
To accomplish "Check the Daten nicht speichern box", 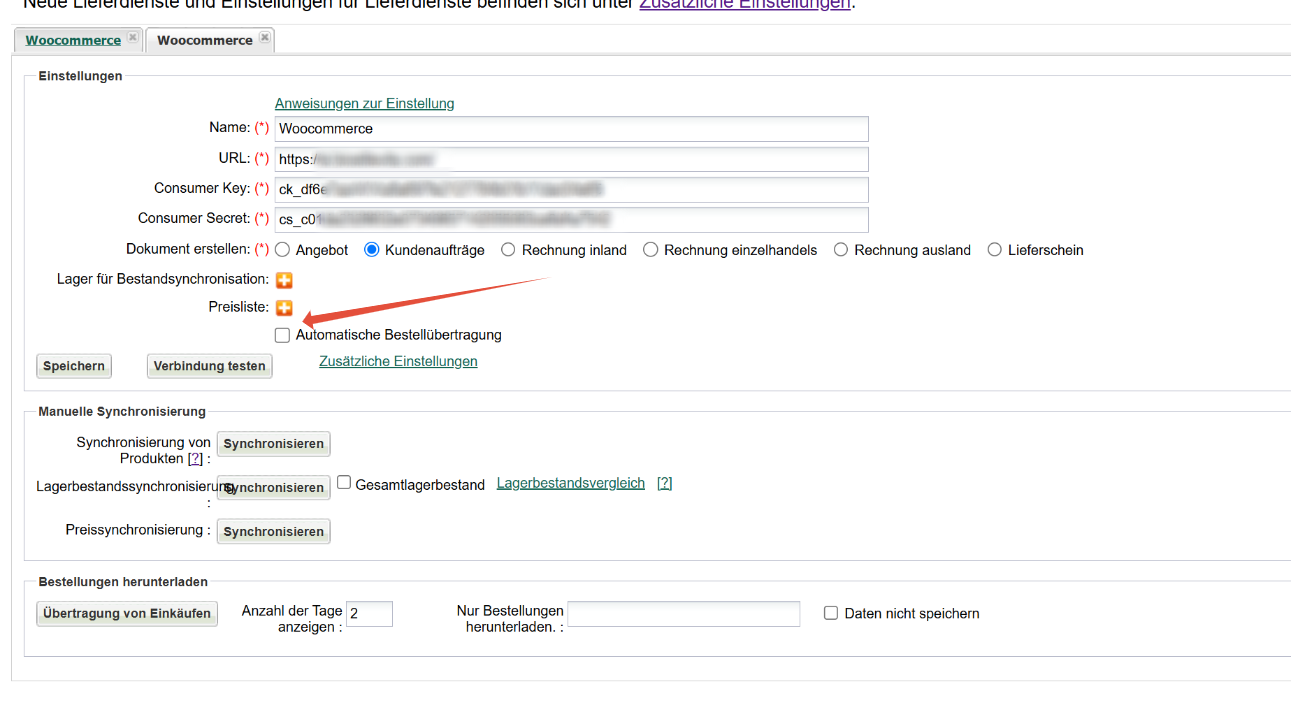I will coord(831,613).
